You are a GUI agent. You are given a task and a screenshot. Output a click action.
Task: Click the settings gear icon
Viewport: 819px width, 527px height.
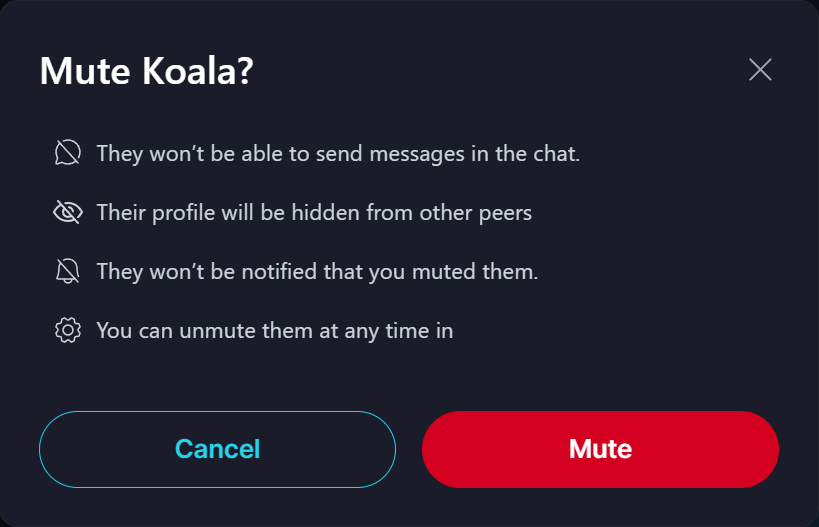67,330
